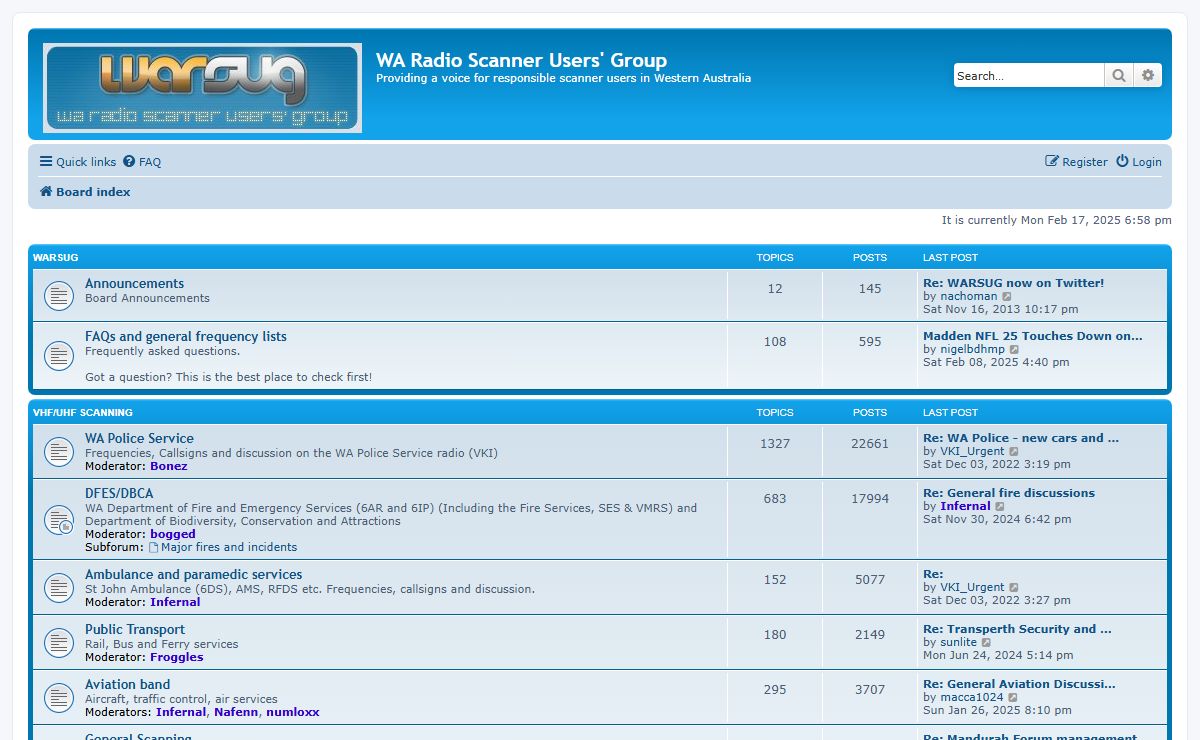
Task: Click the search magnifier button
Action: coord(1119,75)
